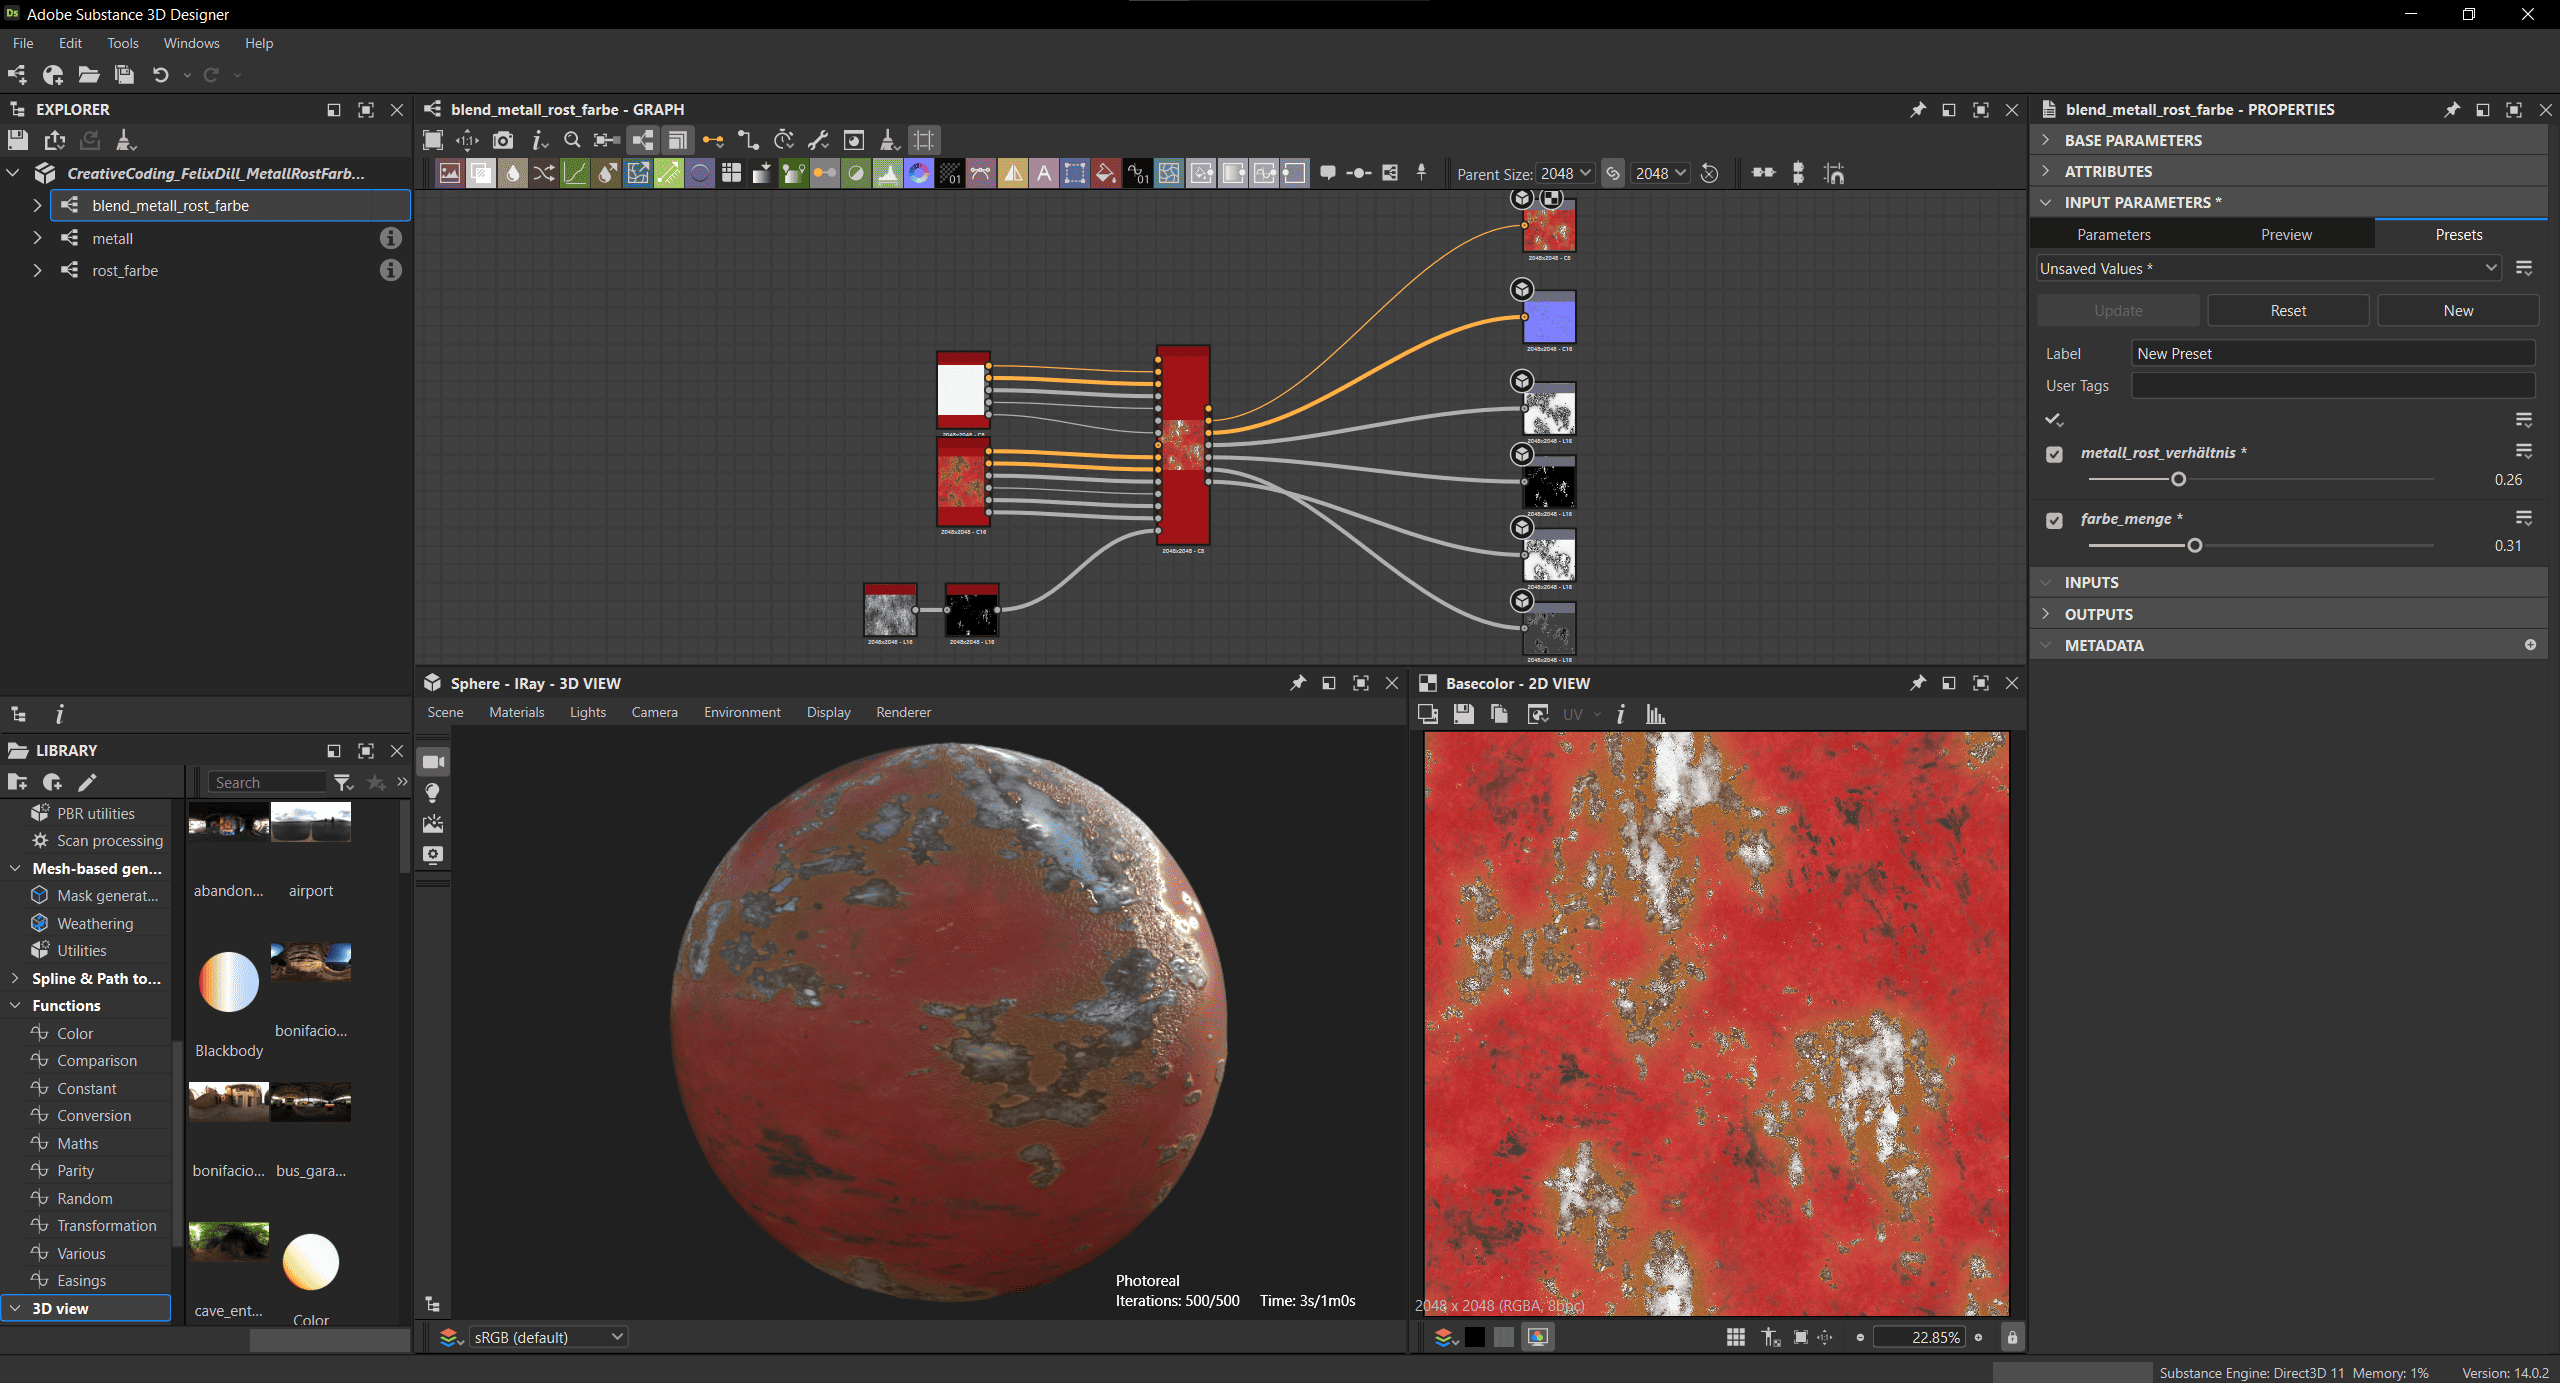The height and width of the screenshot is (1383, 2560).
Task: Toggle the 2D view zoom lock
Action: 2012,1337
